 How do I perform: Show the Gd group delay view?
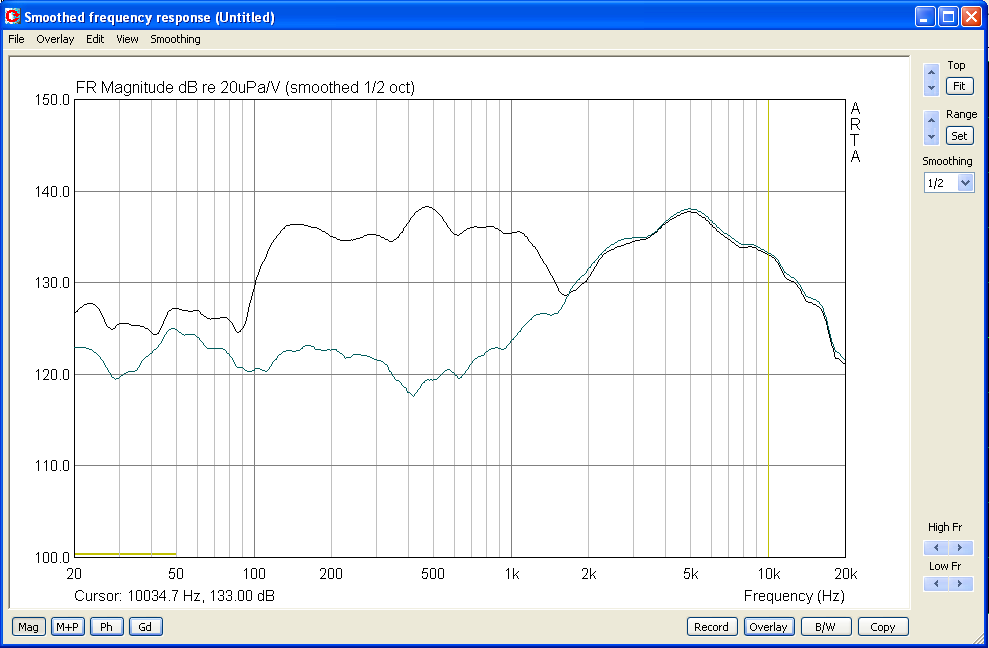point(146,627)
